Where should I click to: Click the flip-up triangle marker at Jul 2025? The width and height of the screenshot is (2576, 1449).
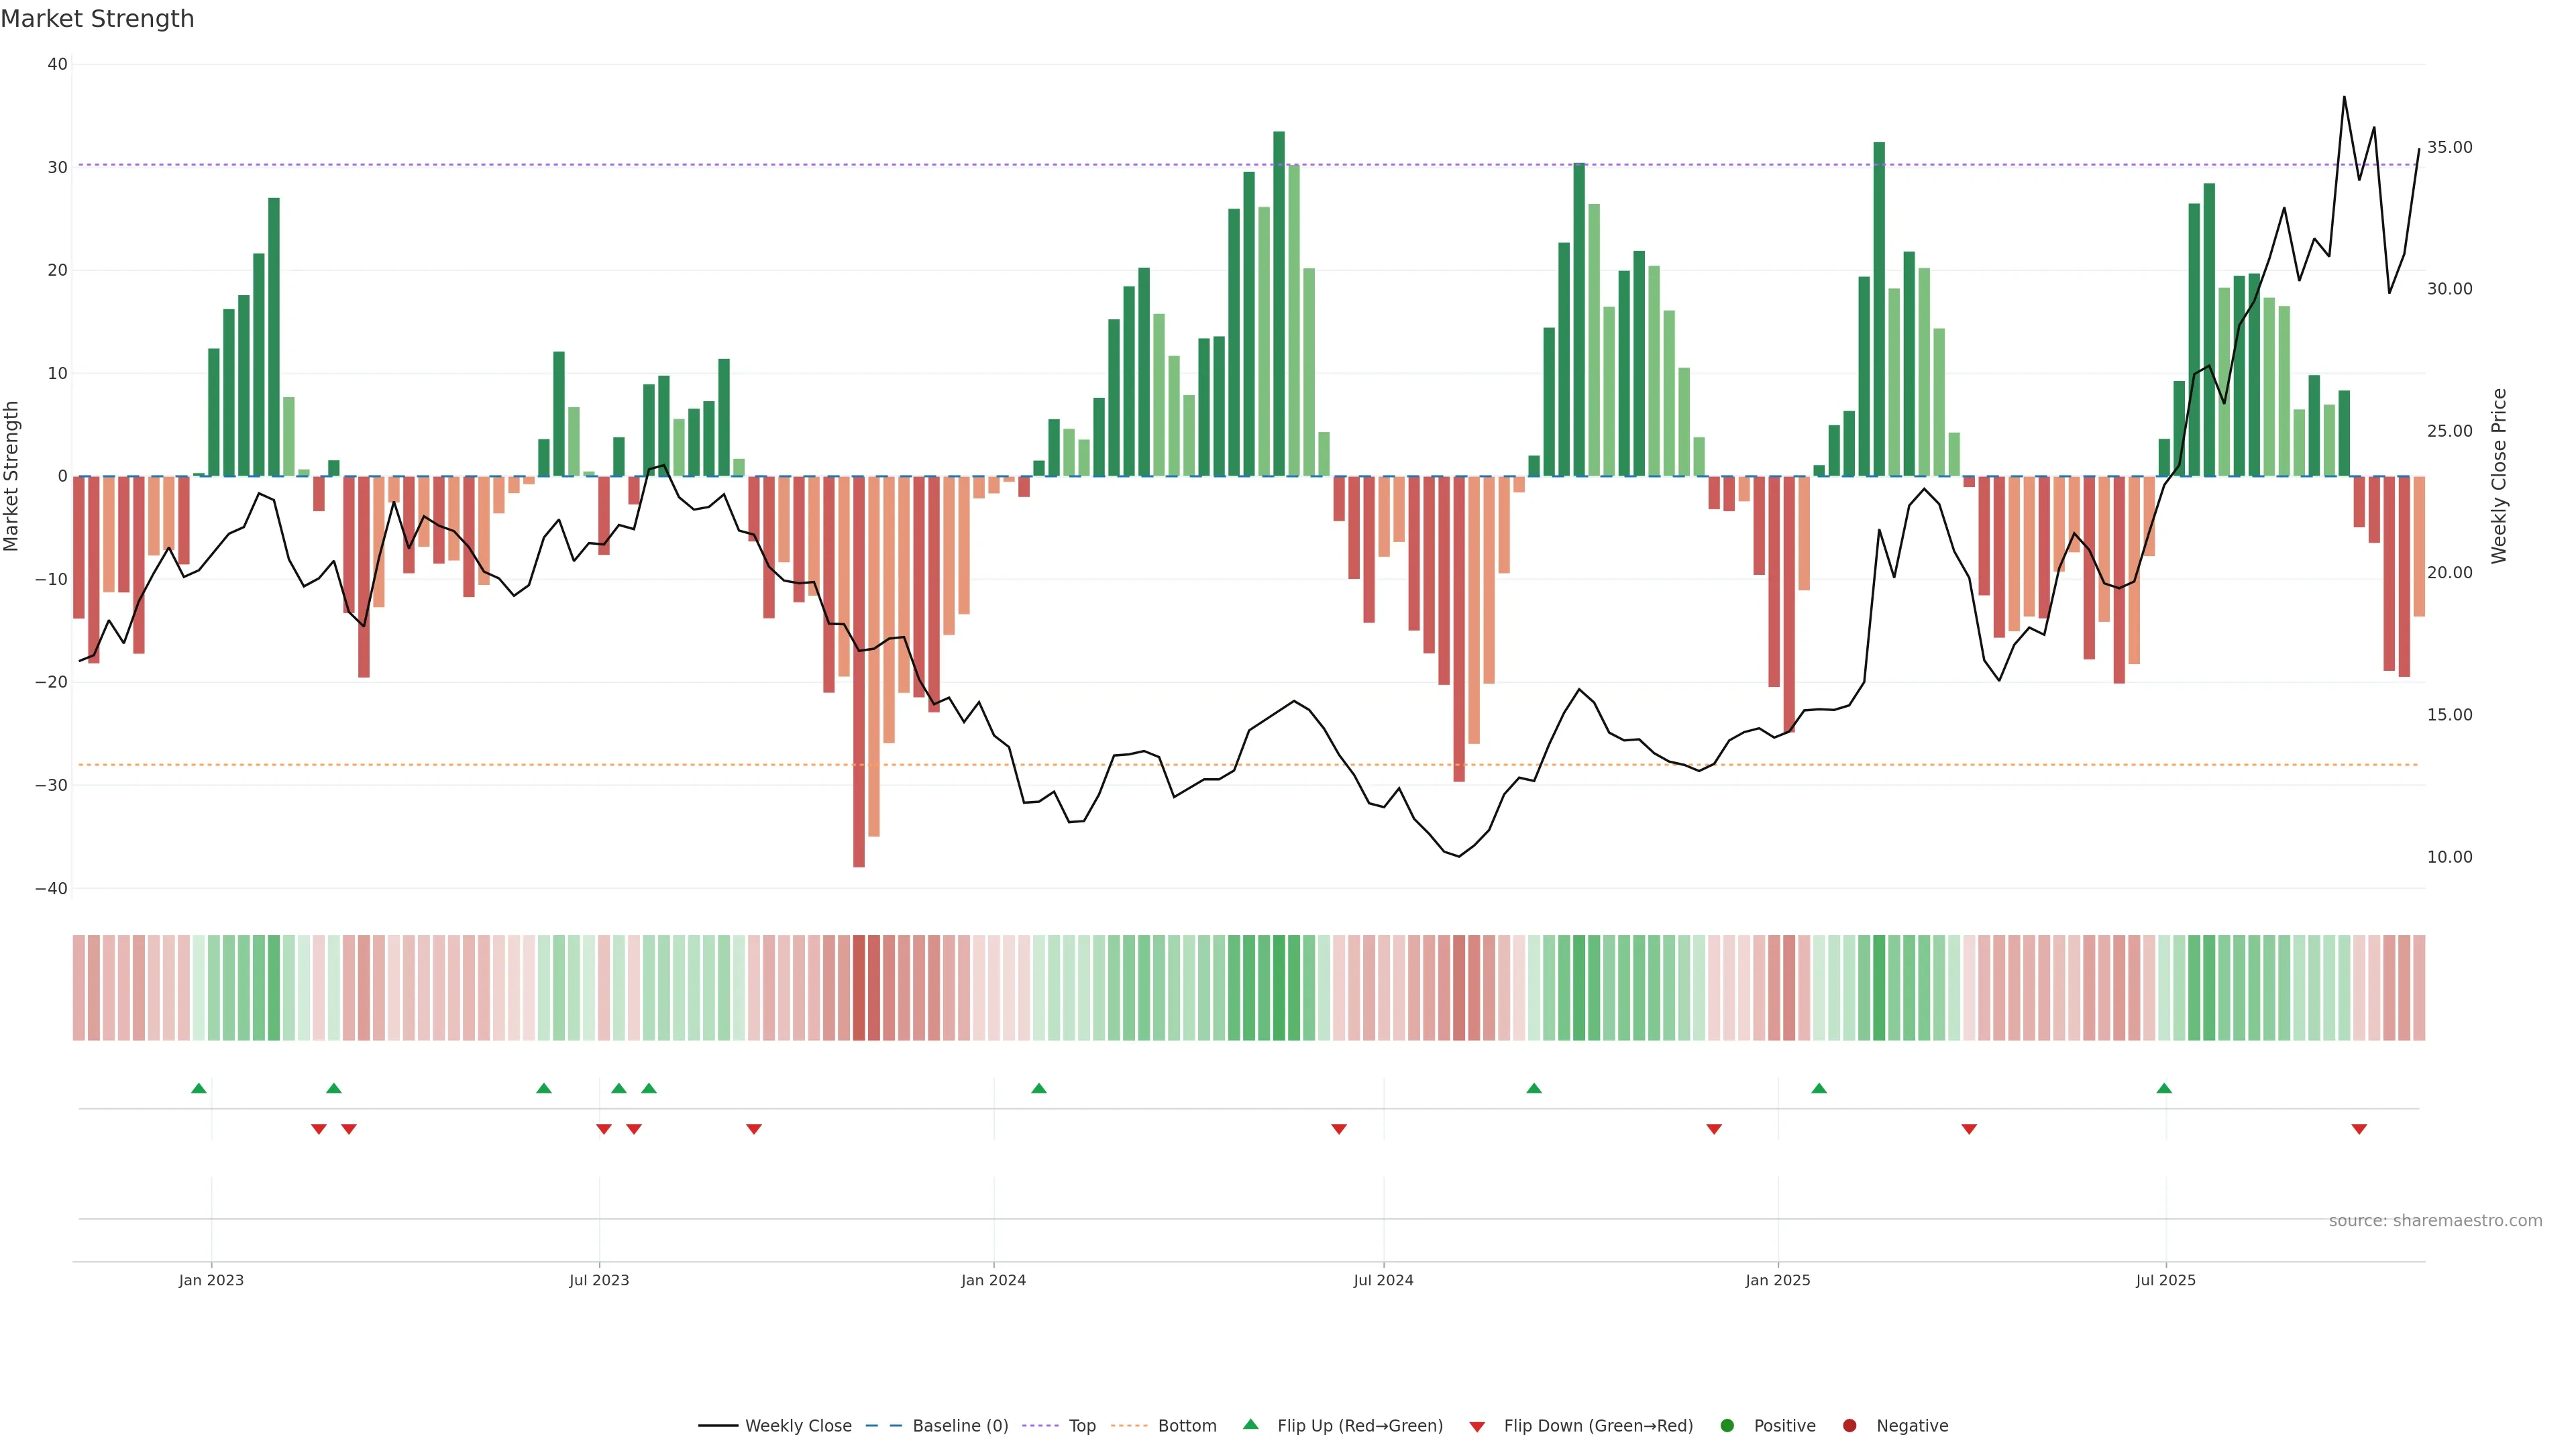(x=2164, y=1088)
